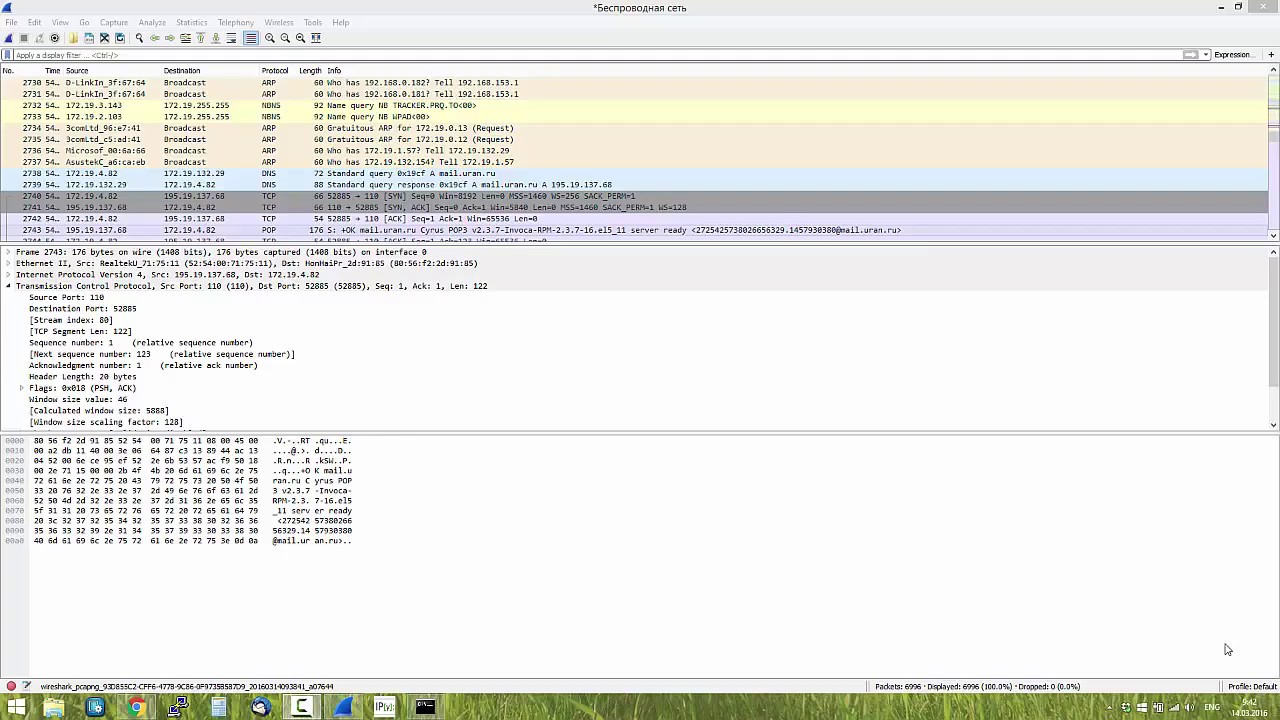Jump to the first packet
The width and height of the screenshot is (1280, 720).
tap(200, 38)
